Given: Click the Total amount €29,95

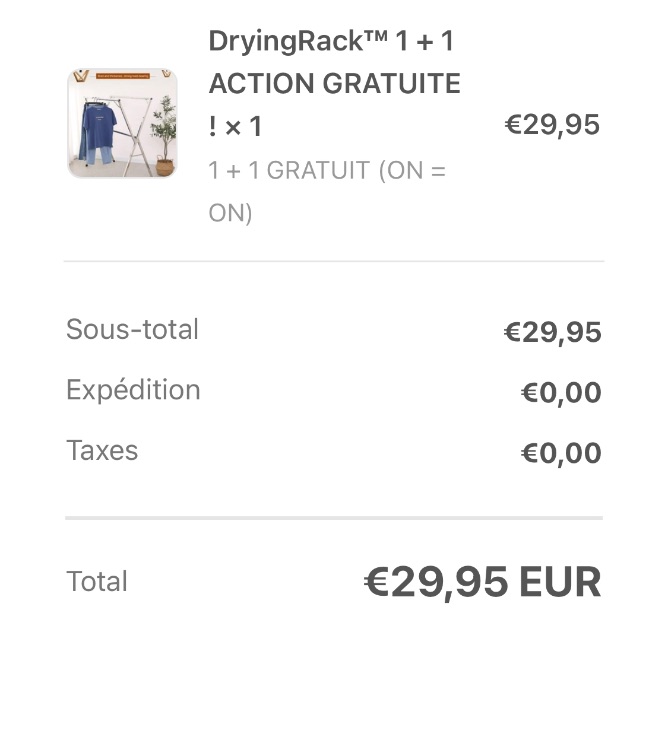Looking at the screenshot, I should click(436, 582).
